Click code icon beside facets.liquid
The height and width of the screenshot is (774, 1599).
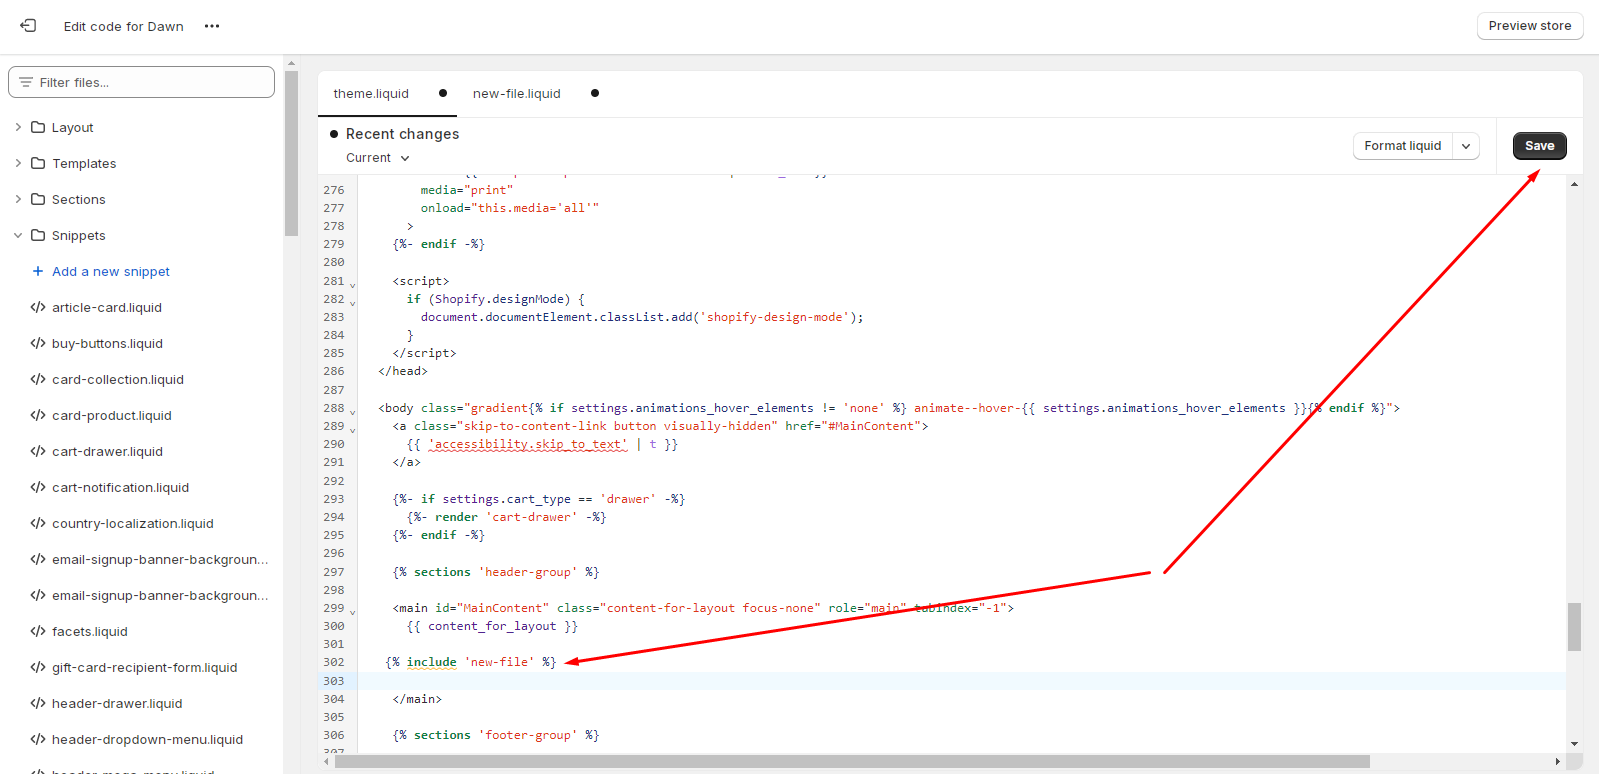pyautogui.click(x=38, y=631)
